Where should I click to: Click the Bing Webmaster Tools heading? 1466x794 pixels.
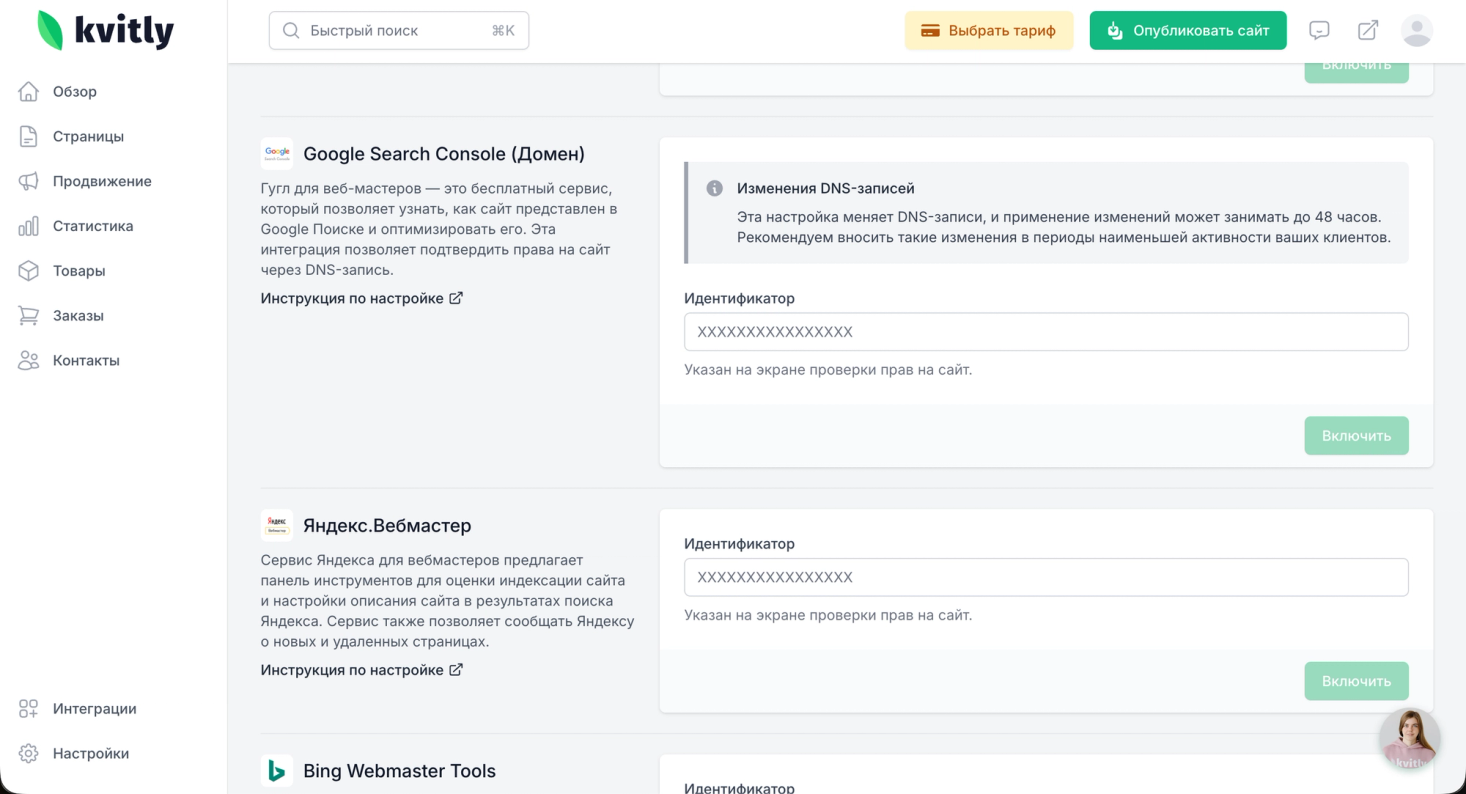coord(400,771)
